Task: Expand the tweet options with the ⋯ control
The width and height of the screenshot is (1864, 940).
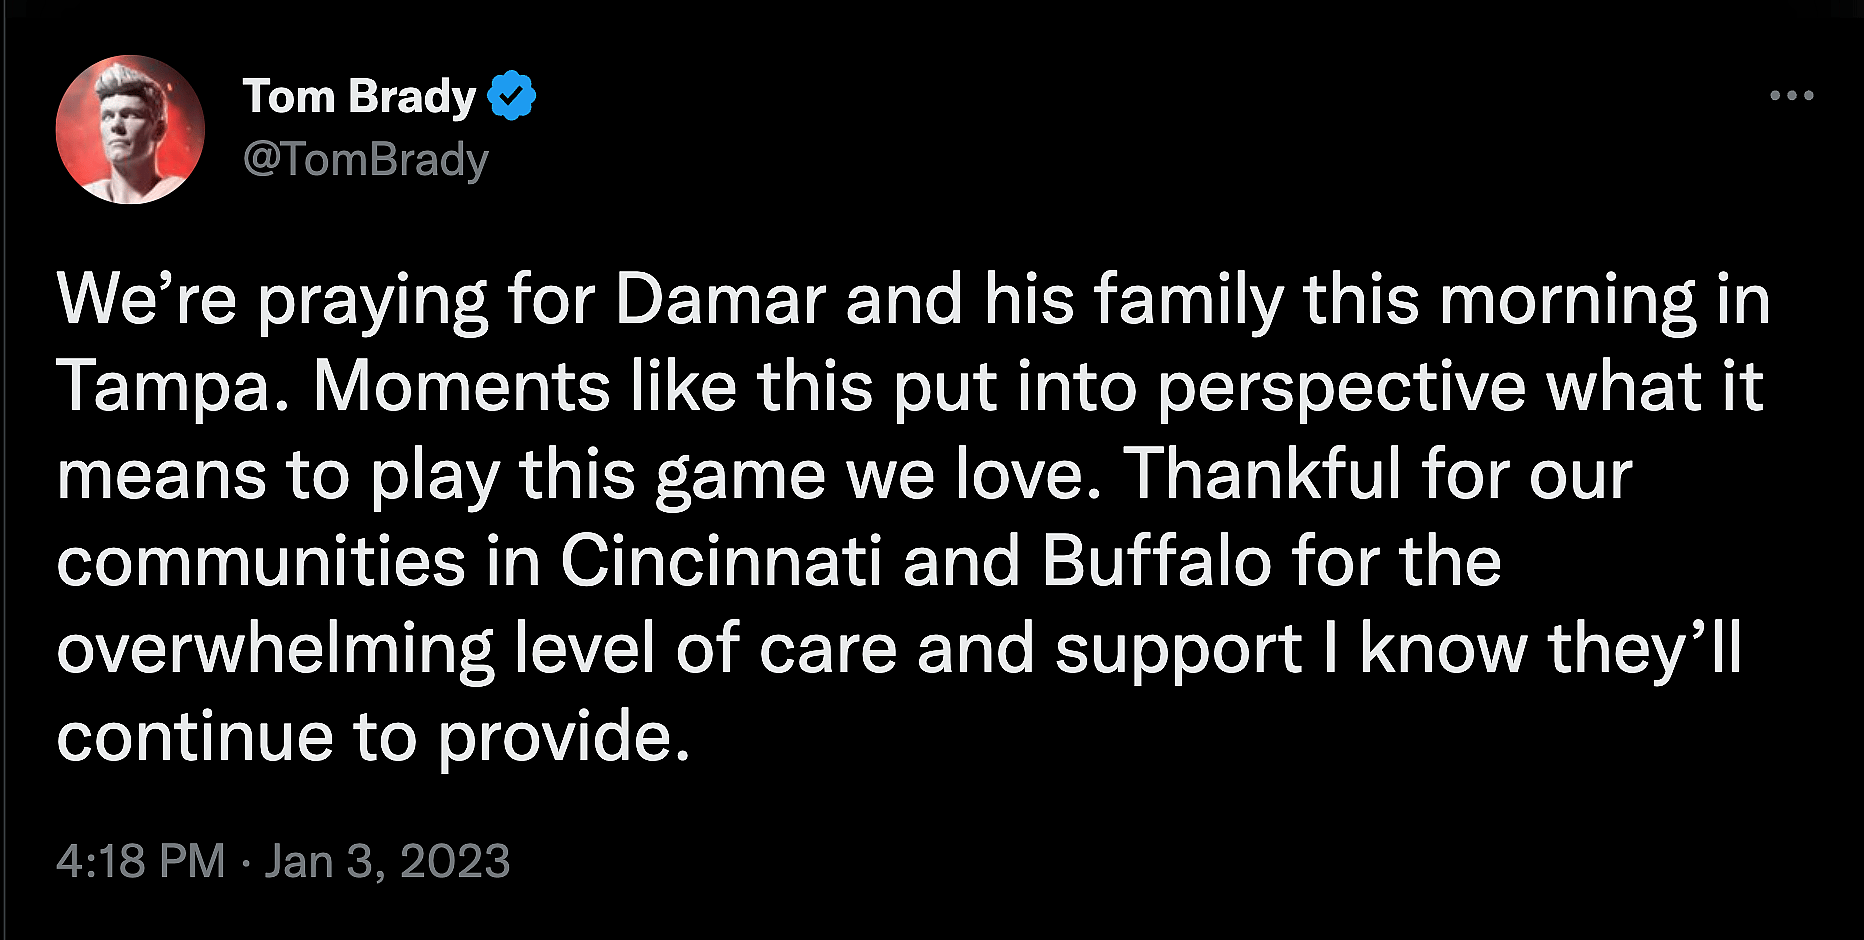Action: tap(1793, 95)
